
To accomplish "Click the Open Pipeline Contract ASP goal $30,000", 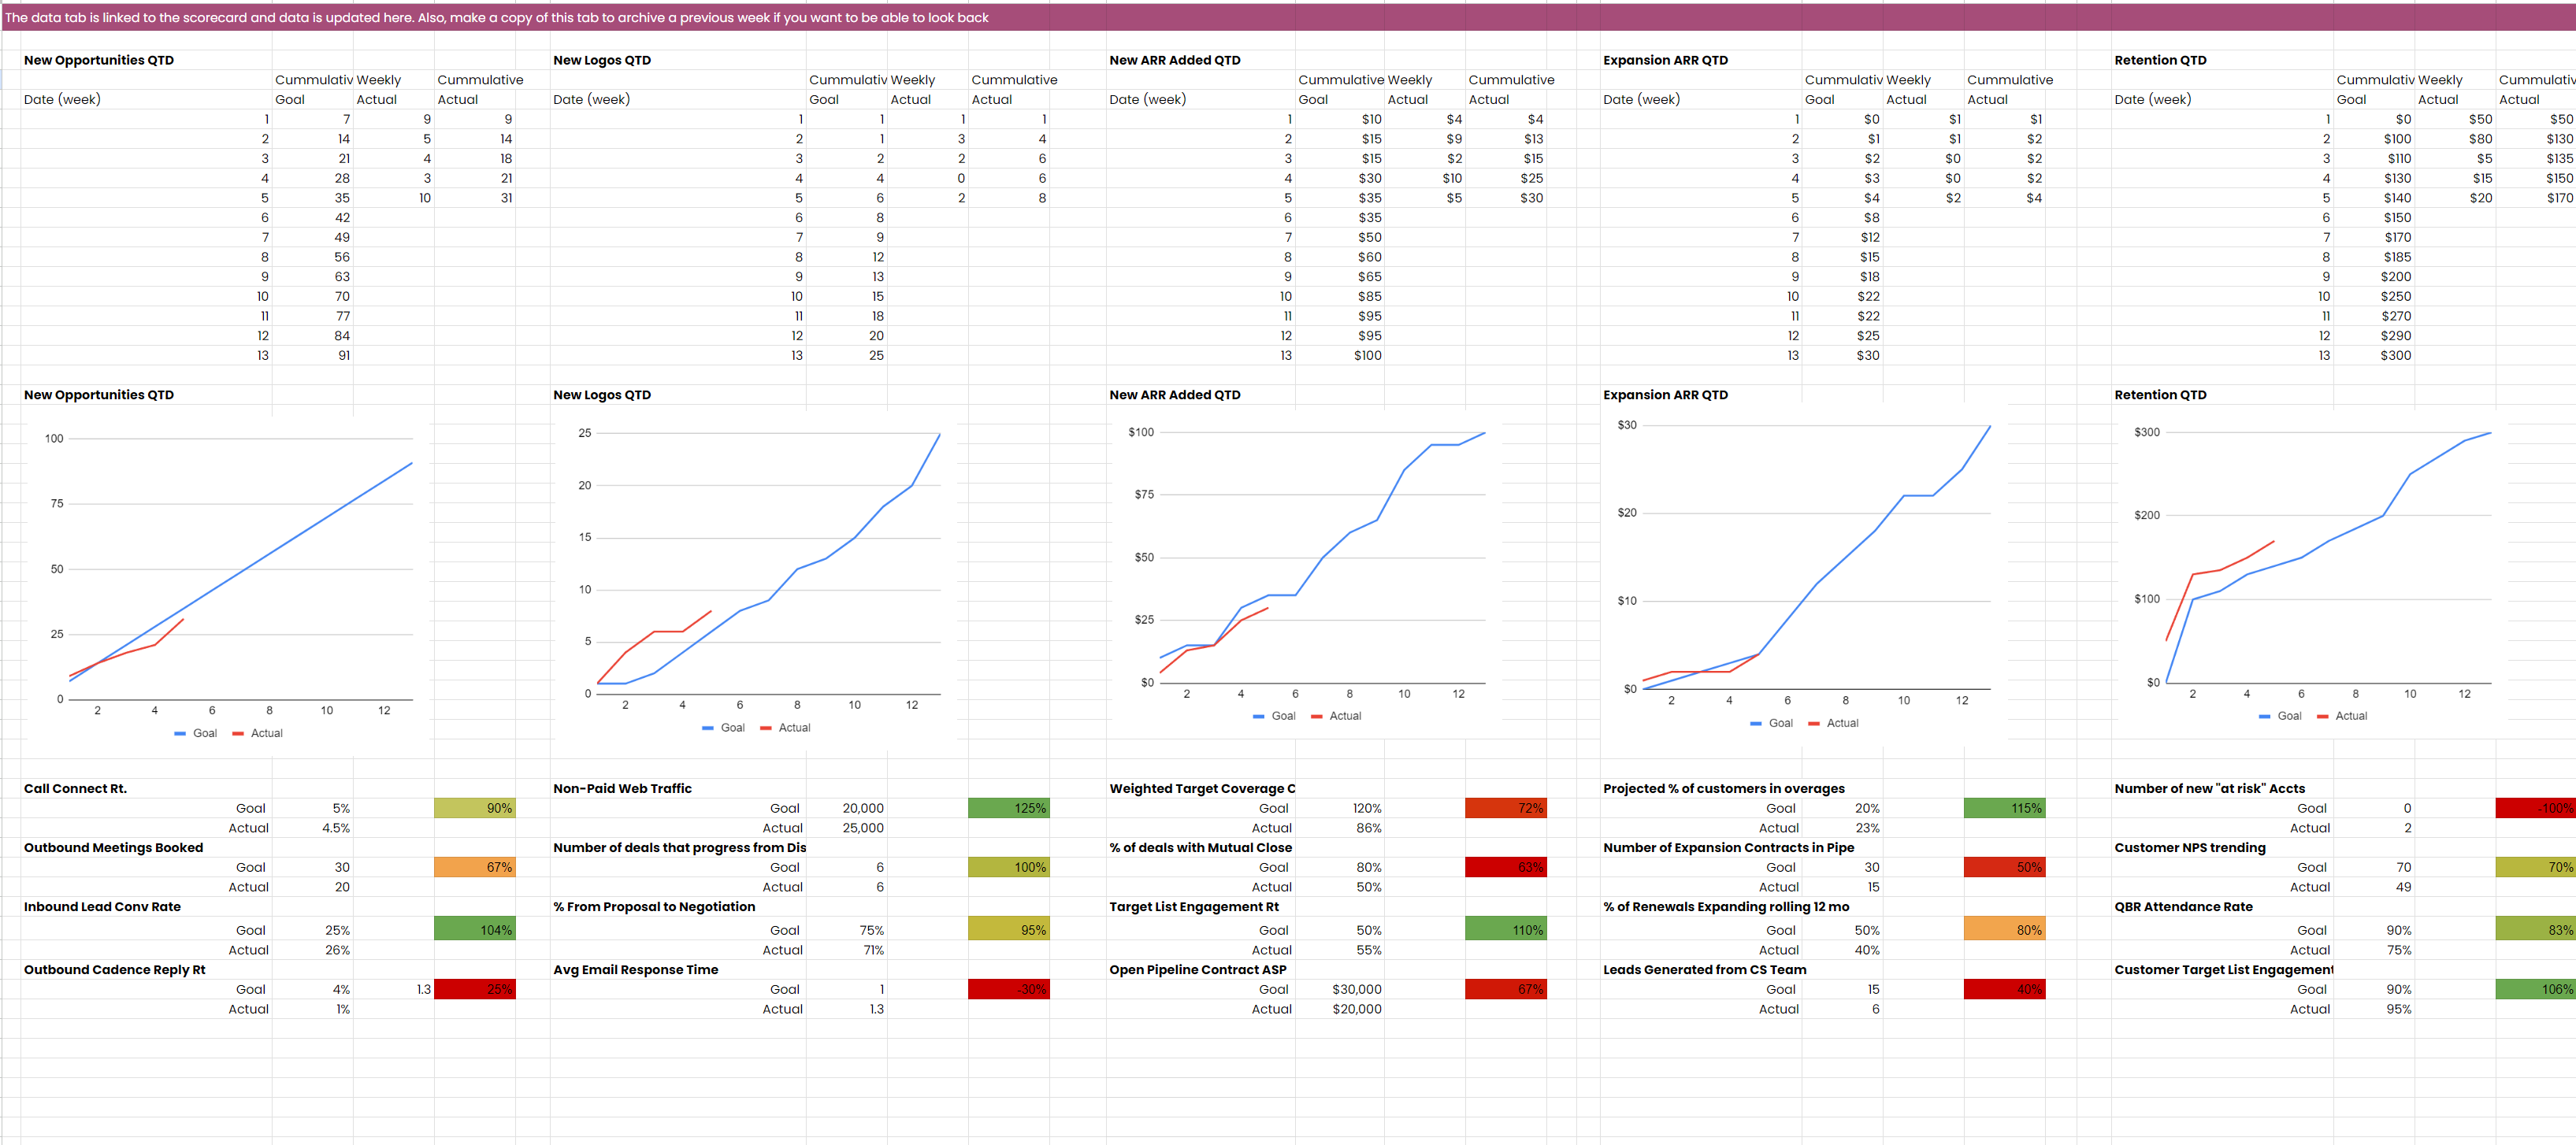I will click(x=1356, y=989).
